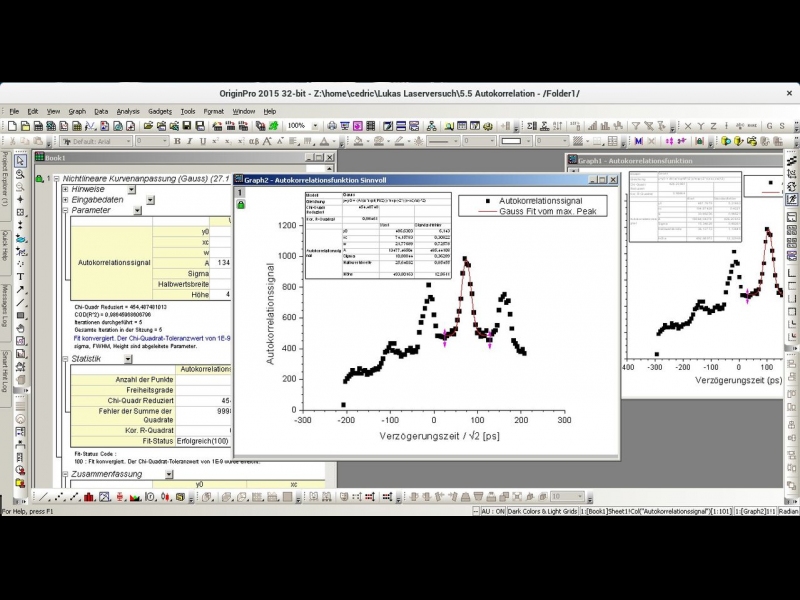Viewport: 800px width, 600px height.
Task: Collapse the Statistik section
Action: [65, 359]
